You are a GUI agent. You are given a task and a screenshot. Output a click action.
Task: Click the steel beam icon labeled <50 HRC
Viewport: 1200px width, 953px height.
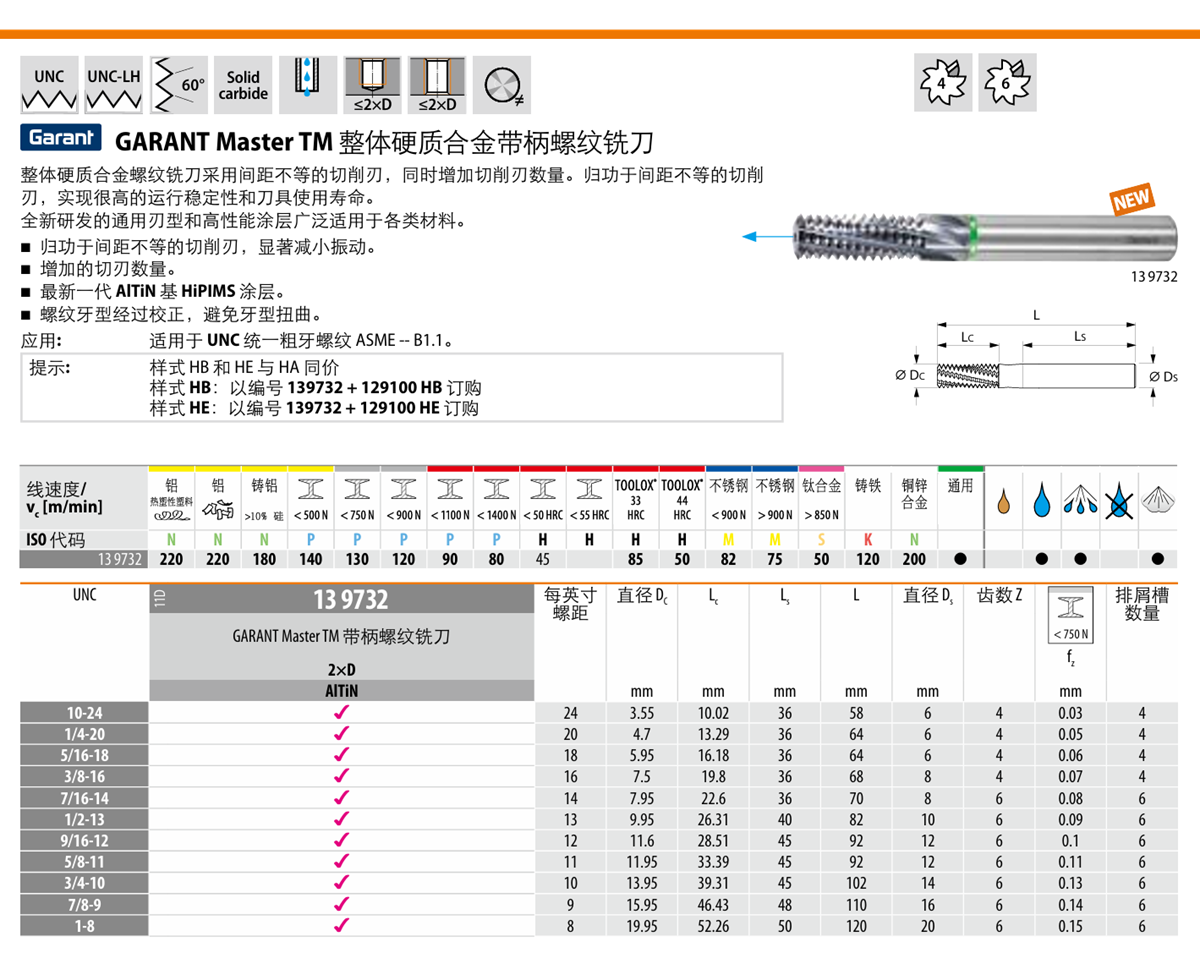[x=543, y=488]
